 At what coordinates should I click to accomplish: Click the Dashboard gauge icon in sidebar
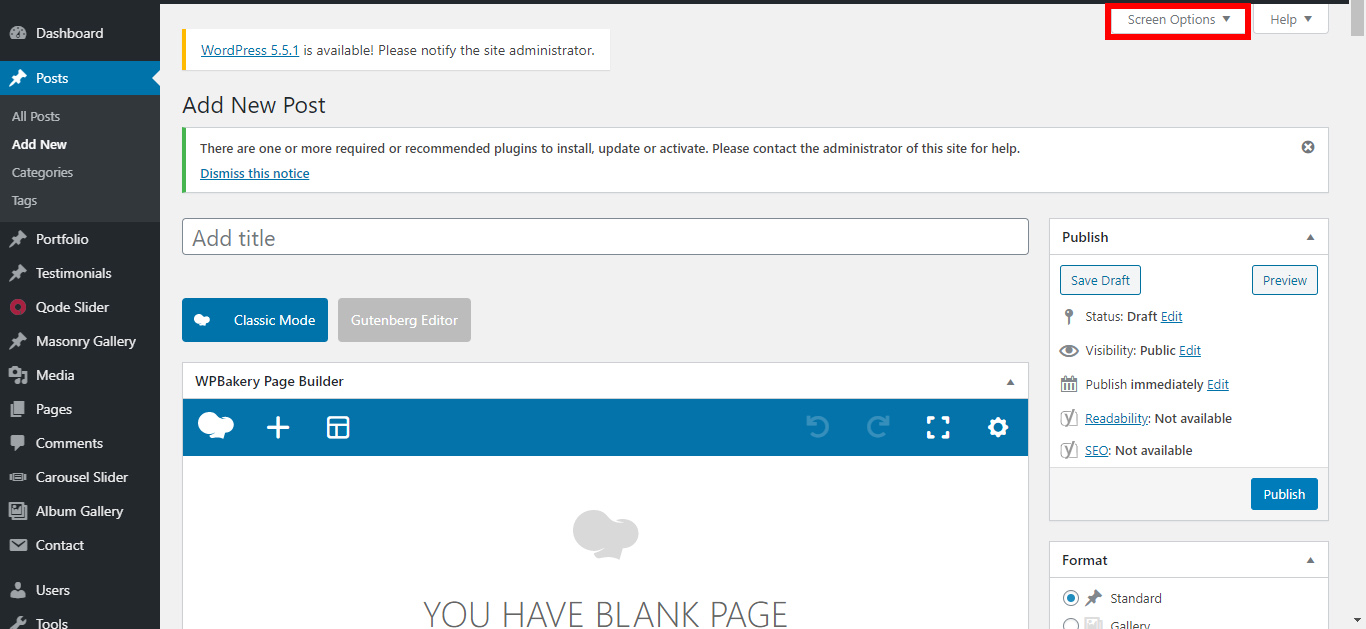[x=18, y=33]
